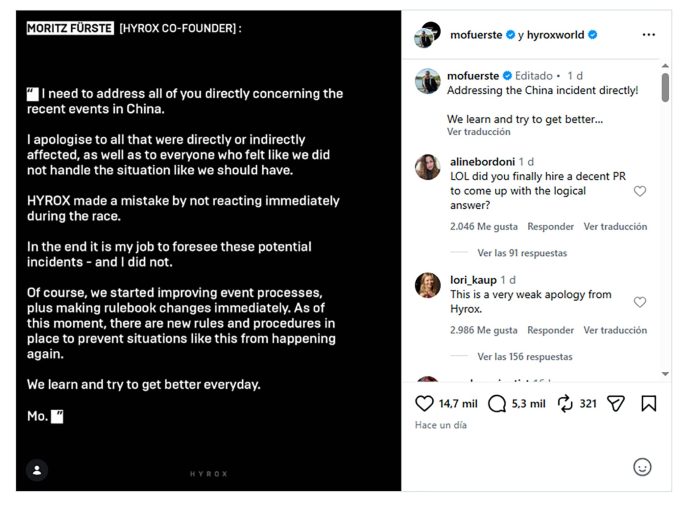This screenshot has height=512, width=696.
Task: Repost using the circular arrows icon
Action: pyautogui.click(x=565, y=404)
